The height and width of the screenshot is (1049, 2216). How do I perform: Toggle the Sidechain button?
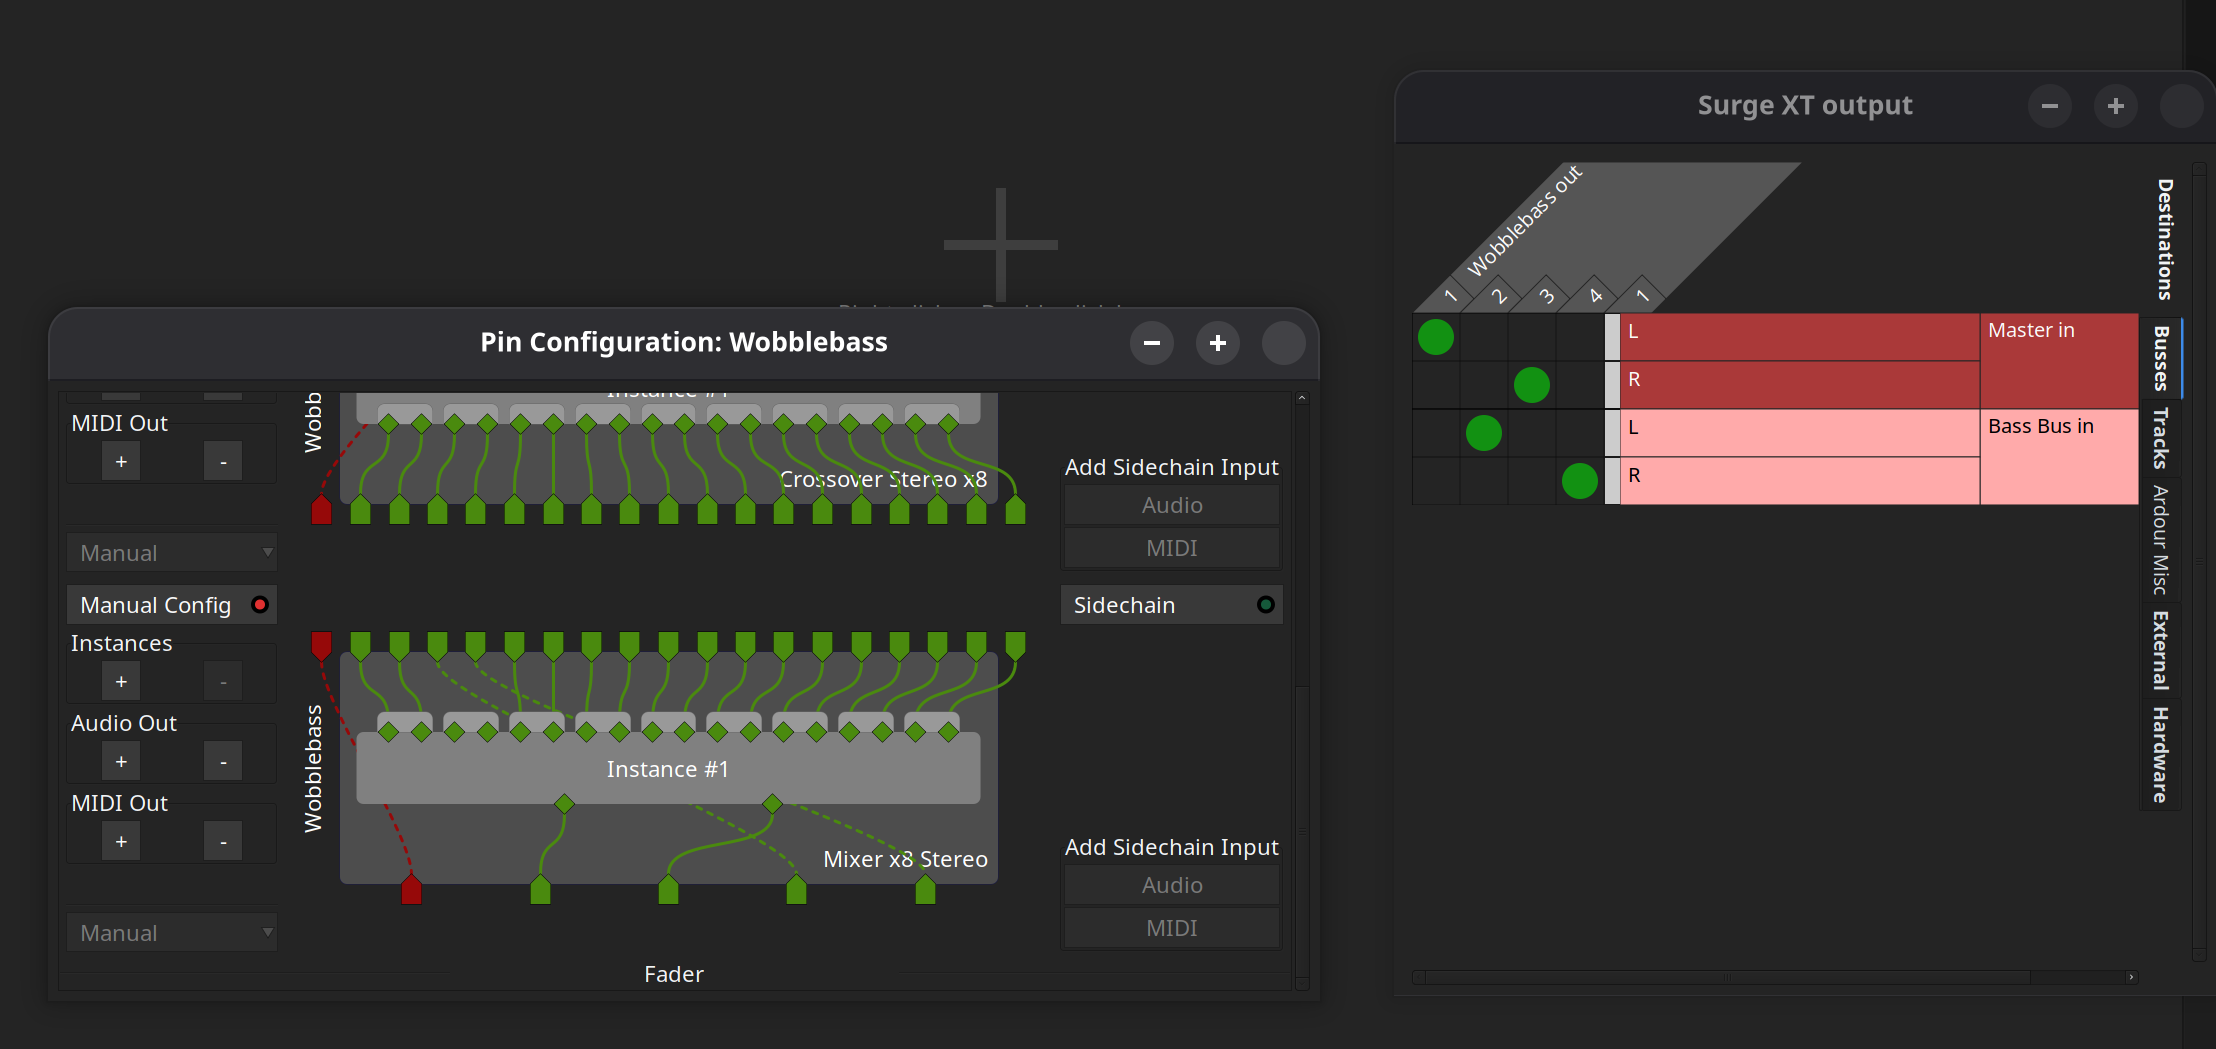(1171, 605)
